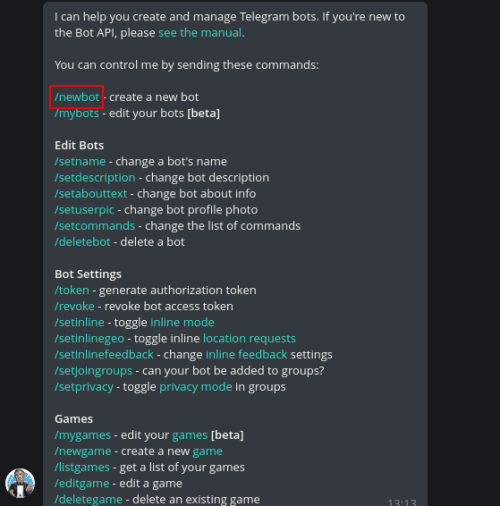The width and height of the screenshot is (500, 506).
Task: Trigger the /setuserpic command
Action: [x=84, y=210]
